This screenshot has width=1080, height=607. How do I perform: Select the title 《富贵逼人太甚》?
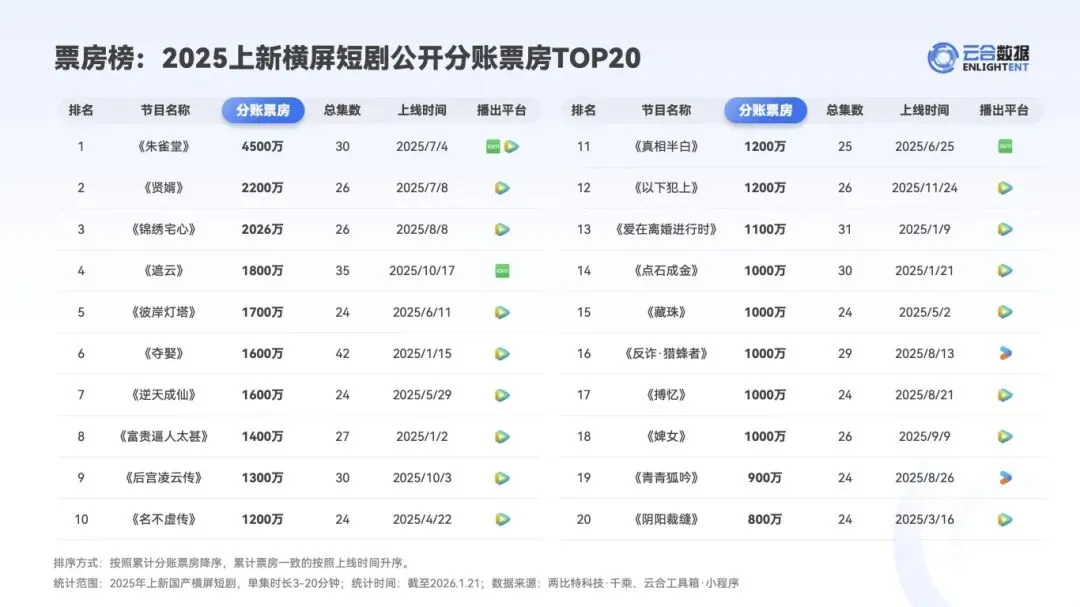click(x=163, y=436)
